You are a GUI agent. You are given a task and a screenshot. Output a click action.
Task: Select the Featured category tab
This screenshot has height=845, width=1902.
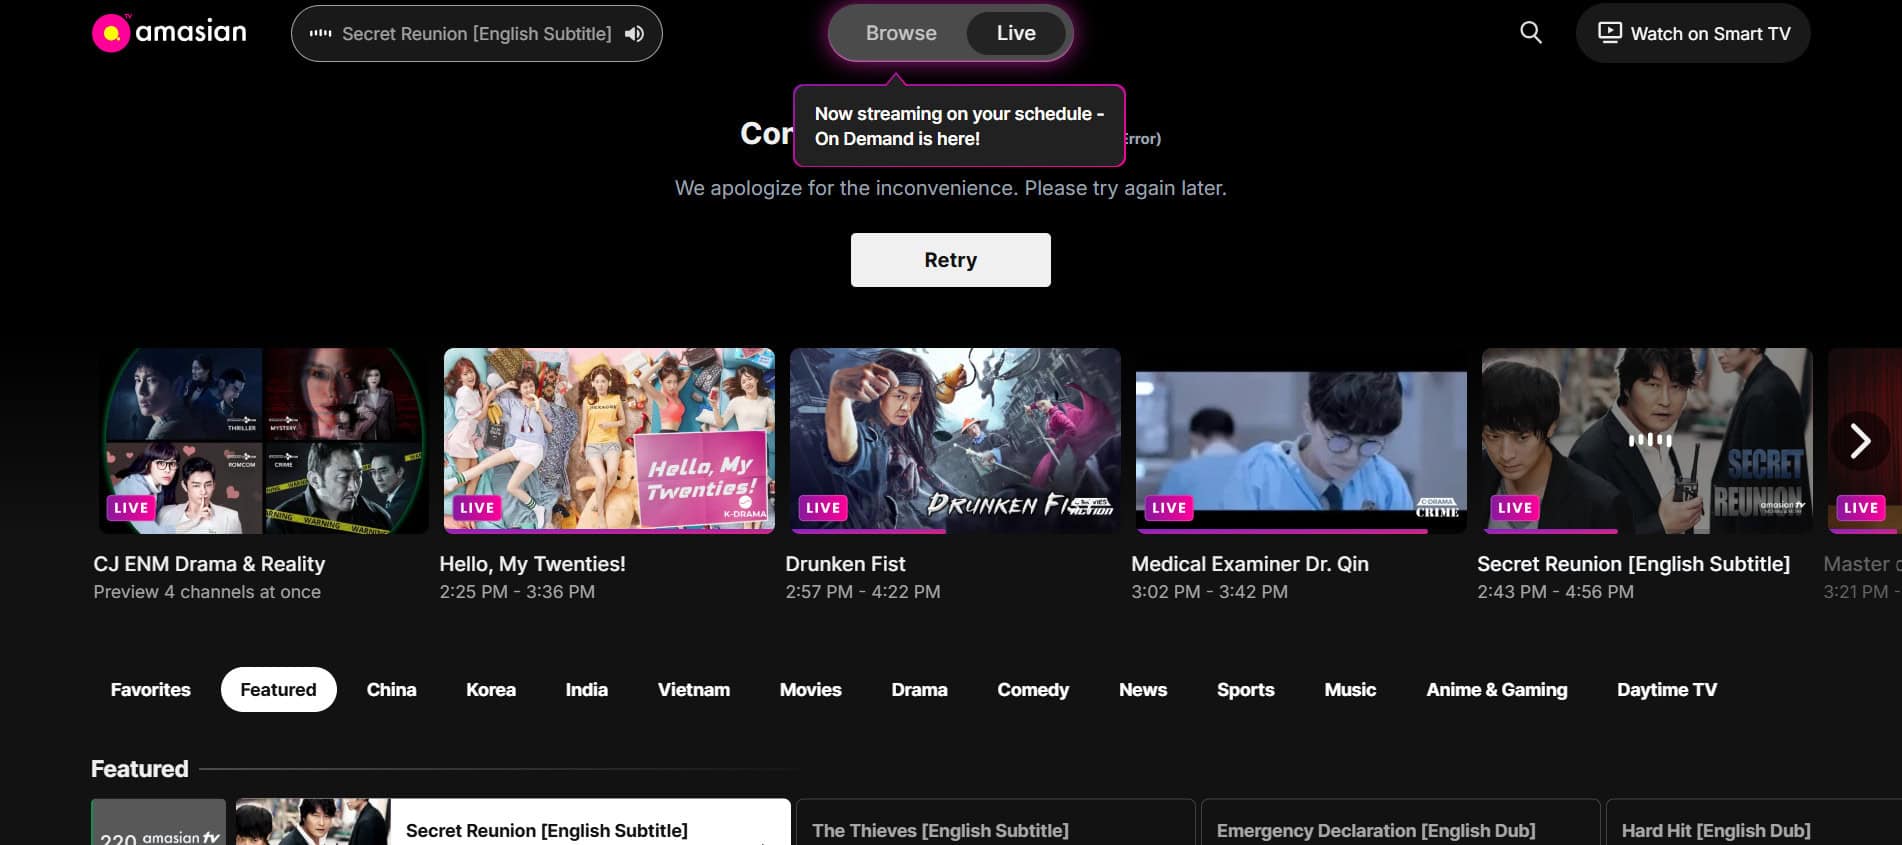(x=278, y=690)
